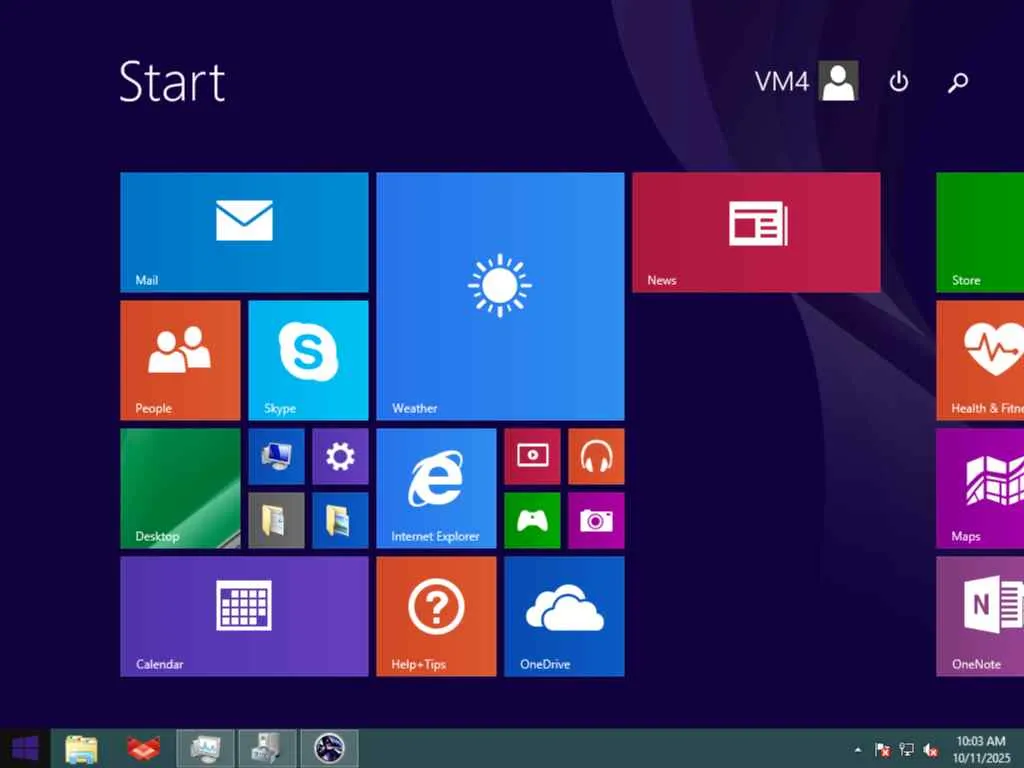Open the This PC computer tile
1024x768 pixels.
tap(276, 456)
